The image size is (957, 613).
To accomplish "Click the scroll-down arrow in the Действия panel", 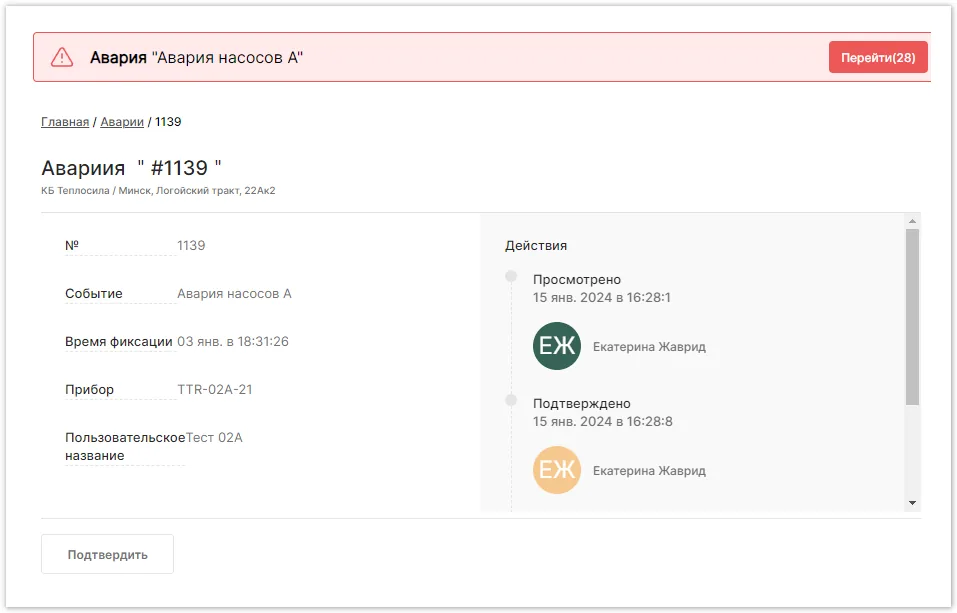I will 912,503.
